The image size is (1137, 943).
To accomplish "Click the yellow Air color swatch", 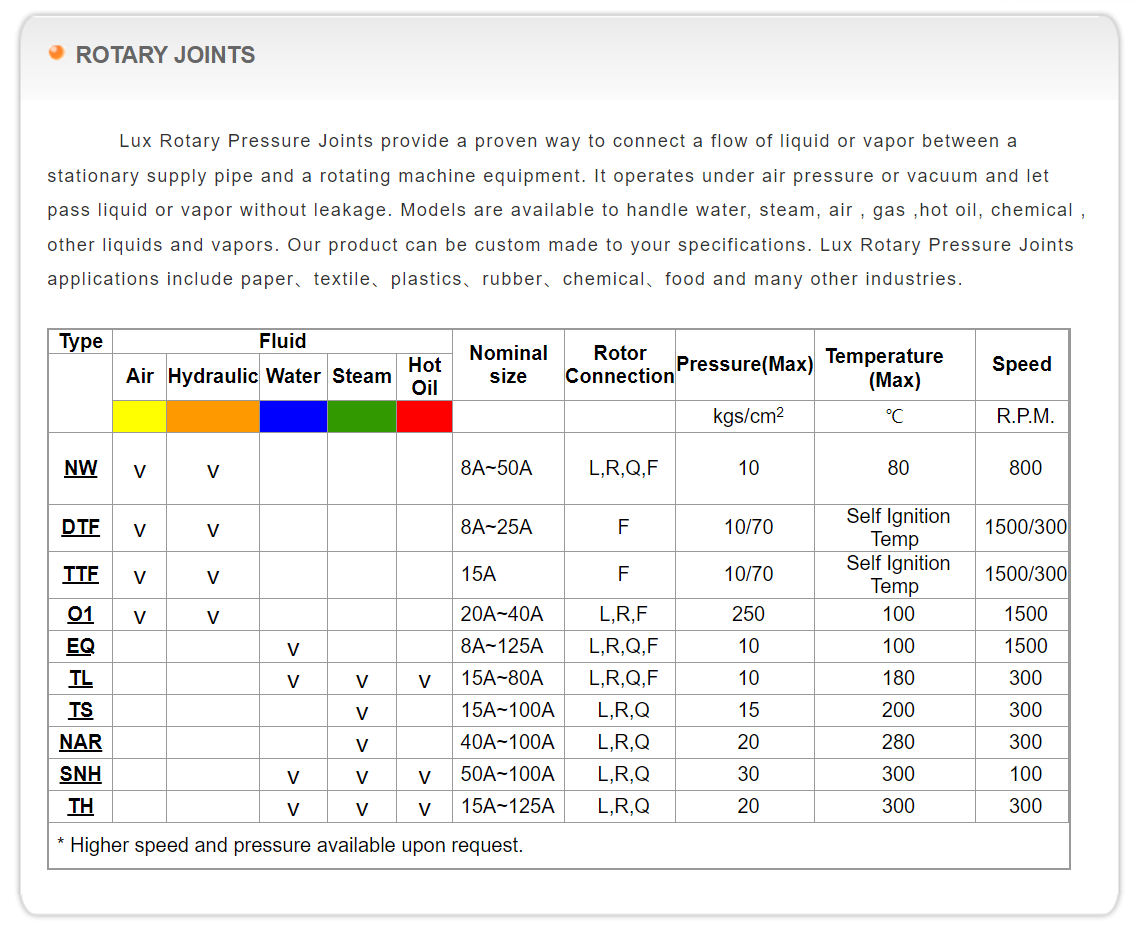I will (139, 416).
